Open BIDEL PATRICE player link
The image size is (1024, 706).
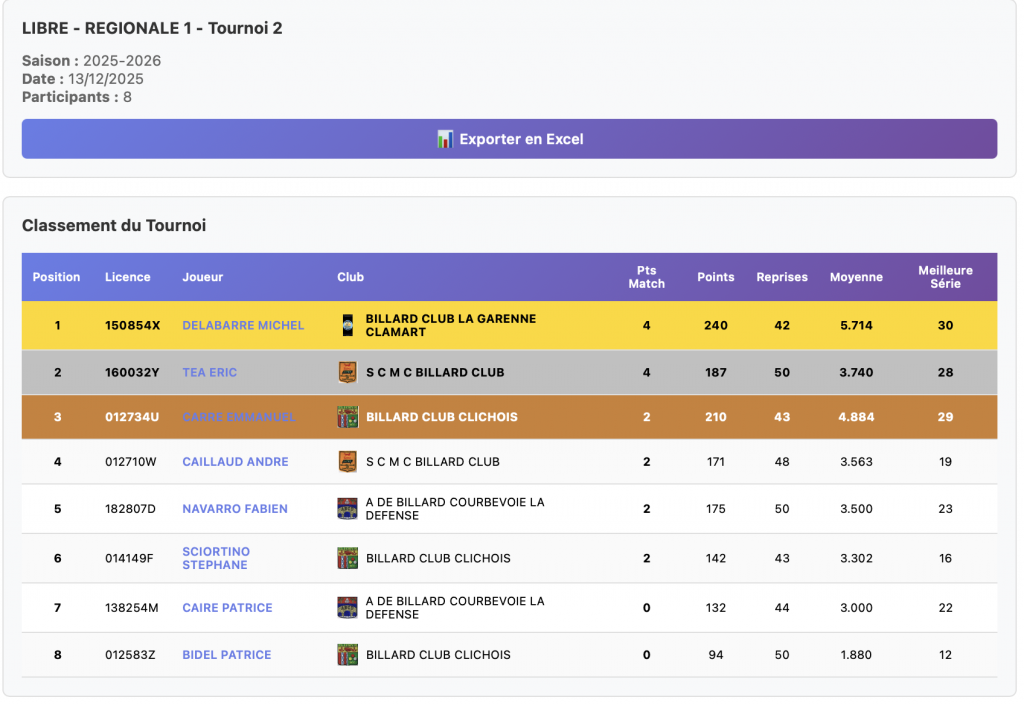tap(226, 655)
